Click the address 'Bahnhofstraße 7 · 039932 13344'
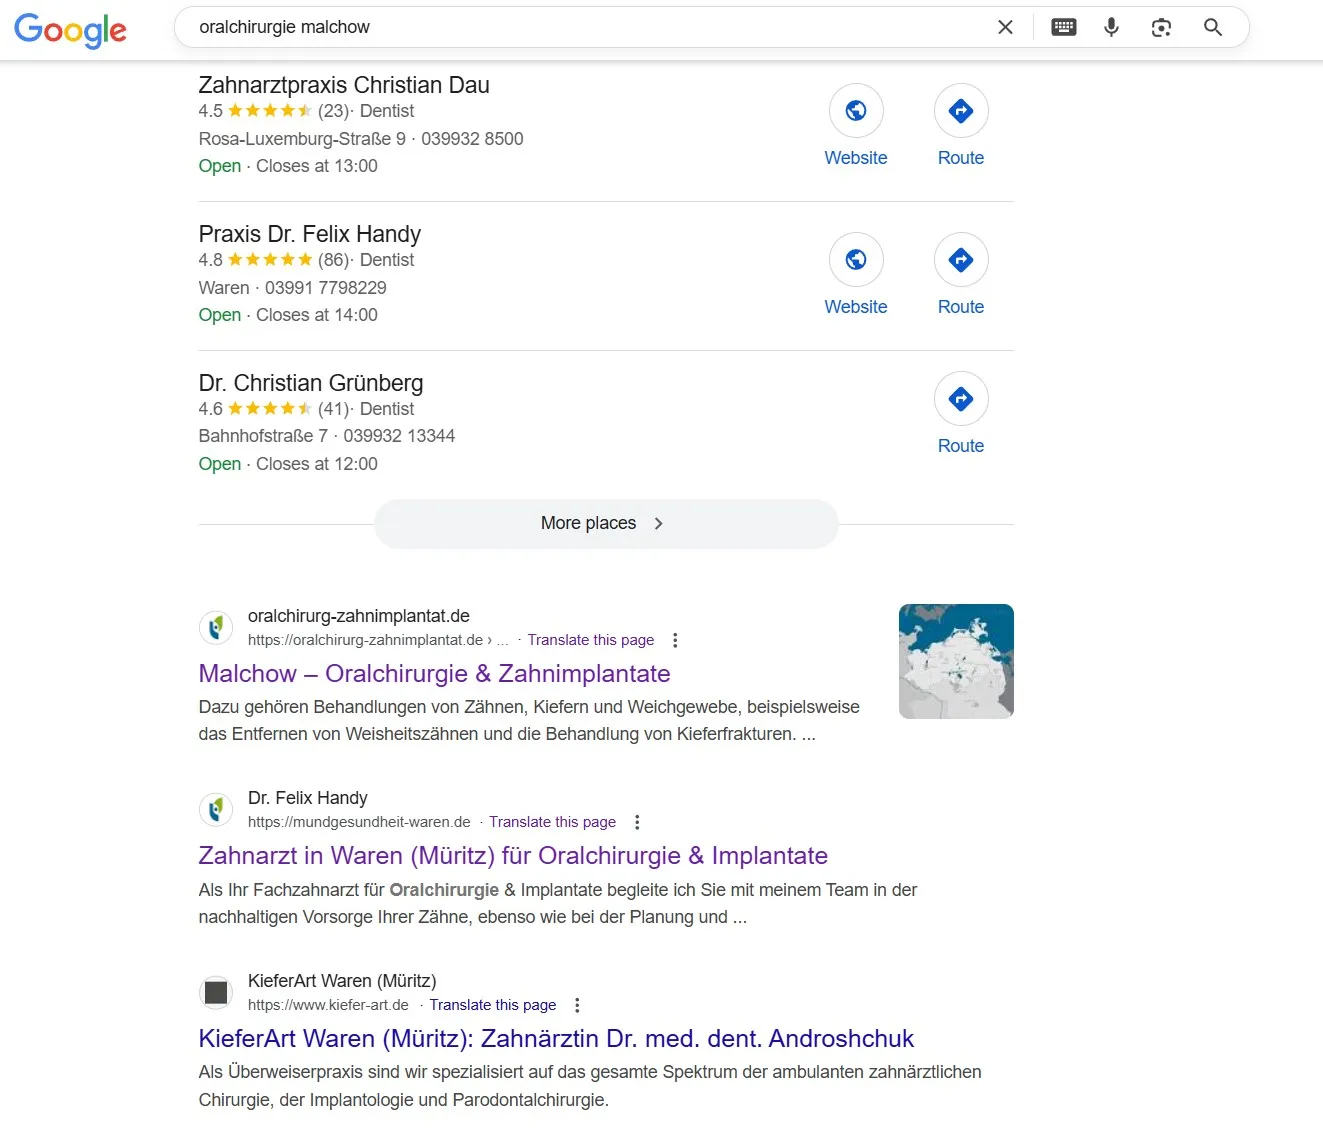The width and height of the screenshot is (1323, 1129). point(327,436)
